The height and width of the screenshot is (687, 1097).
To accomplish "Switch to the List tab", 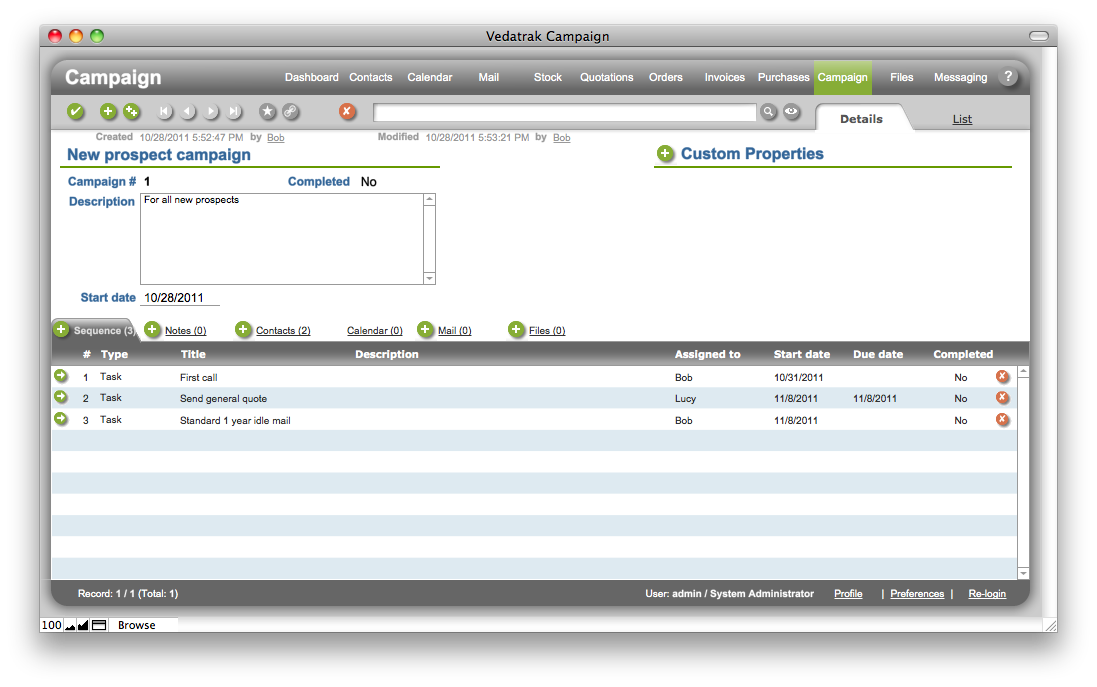I will [962, 119].
